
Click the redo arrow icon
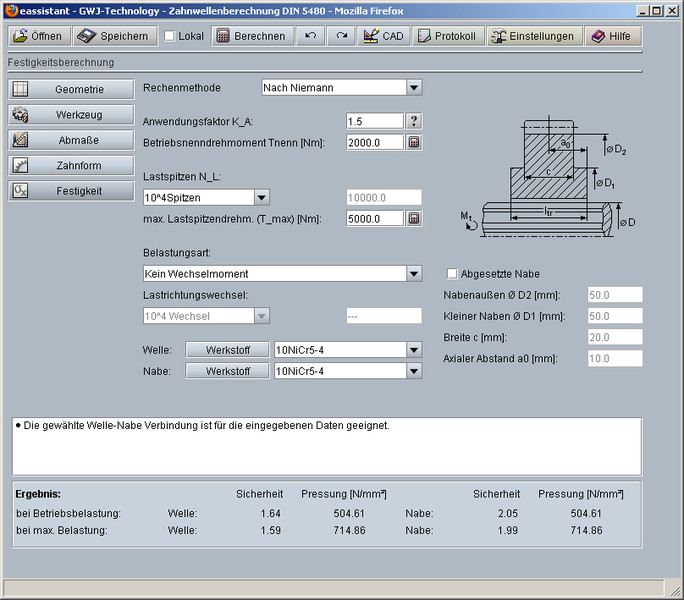(x=341, y=36)
